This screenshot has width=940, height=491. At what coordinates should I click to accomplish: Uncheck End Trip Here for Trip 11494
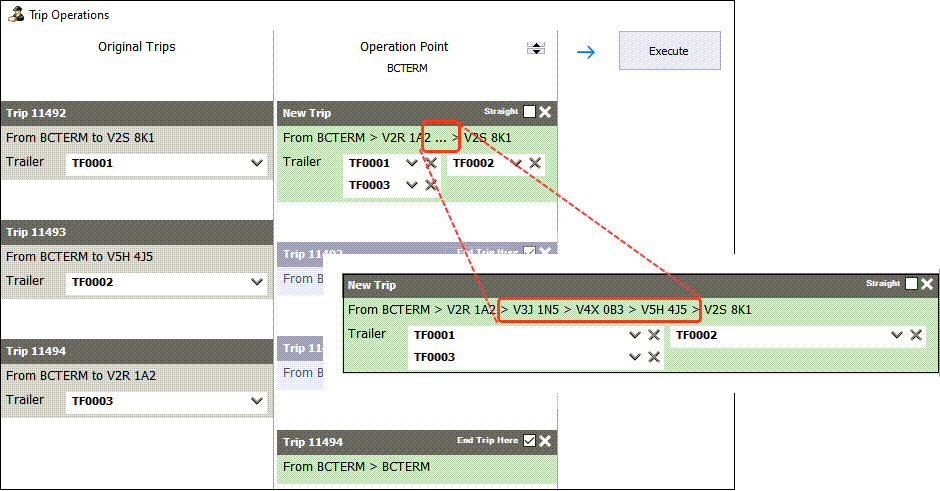(529, 440)
